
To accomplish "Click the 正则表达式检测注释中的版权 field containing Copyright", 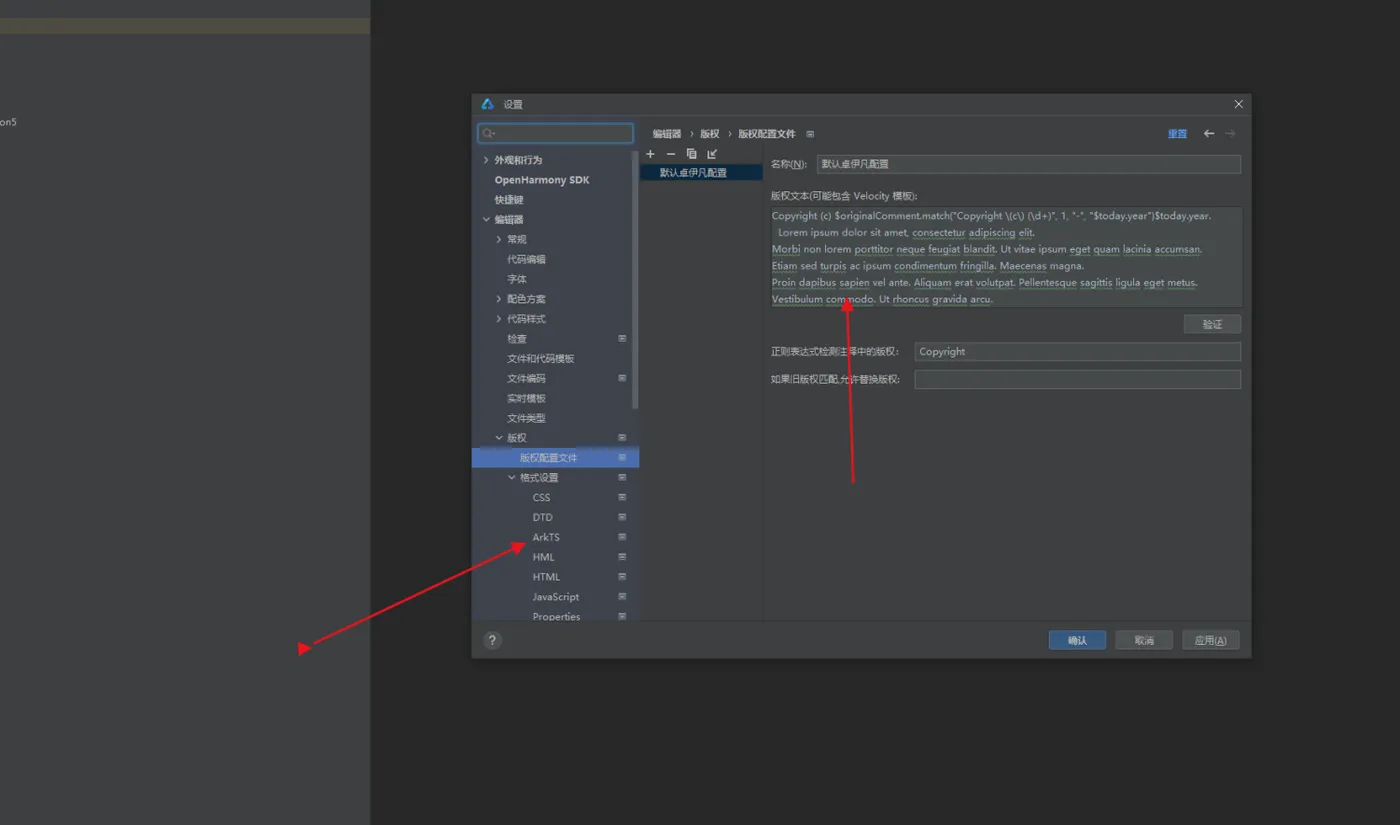I will [x=1077, y=352].
